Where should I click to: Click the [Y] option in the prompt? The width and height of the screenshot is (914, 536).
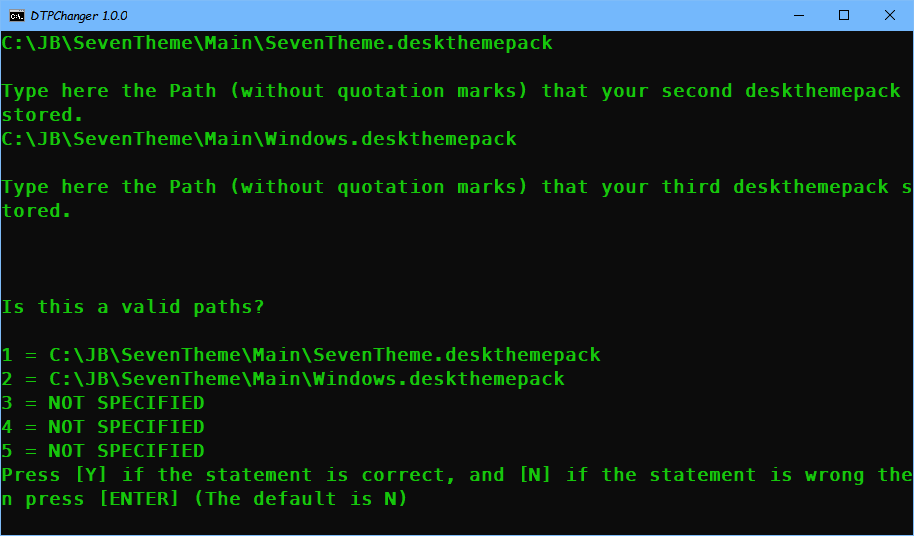[91, 474]
